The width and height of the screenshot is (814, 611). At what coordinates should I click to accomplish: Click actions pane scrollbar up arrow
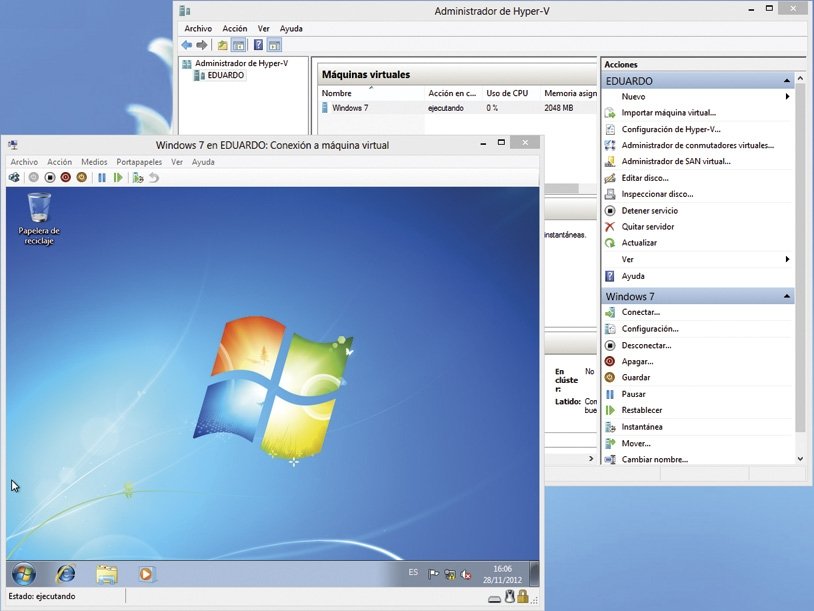coord(800,78)
